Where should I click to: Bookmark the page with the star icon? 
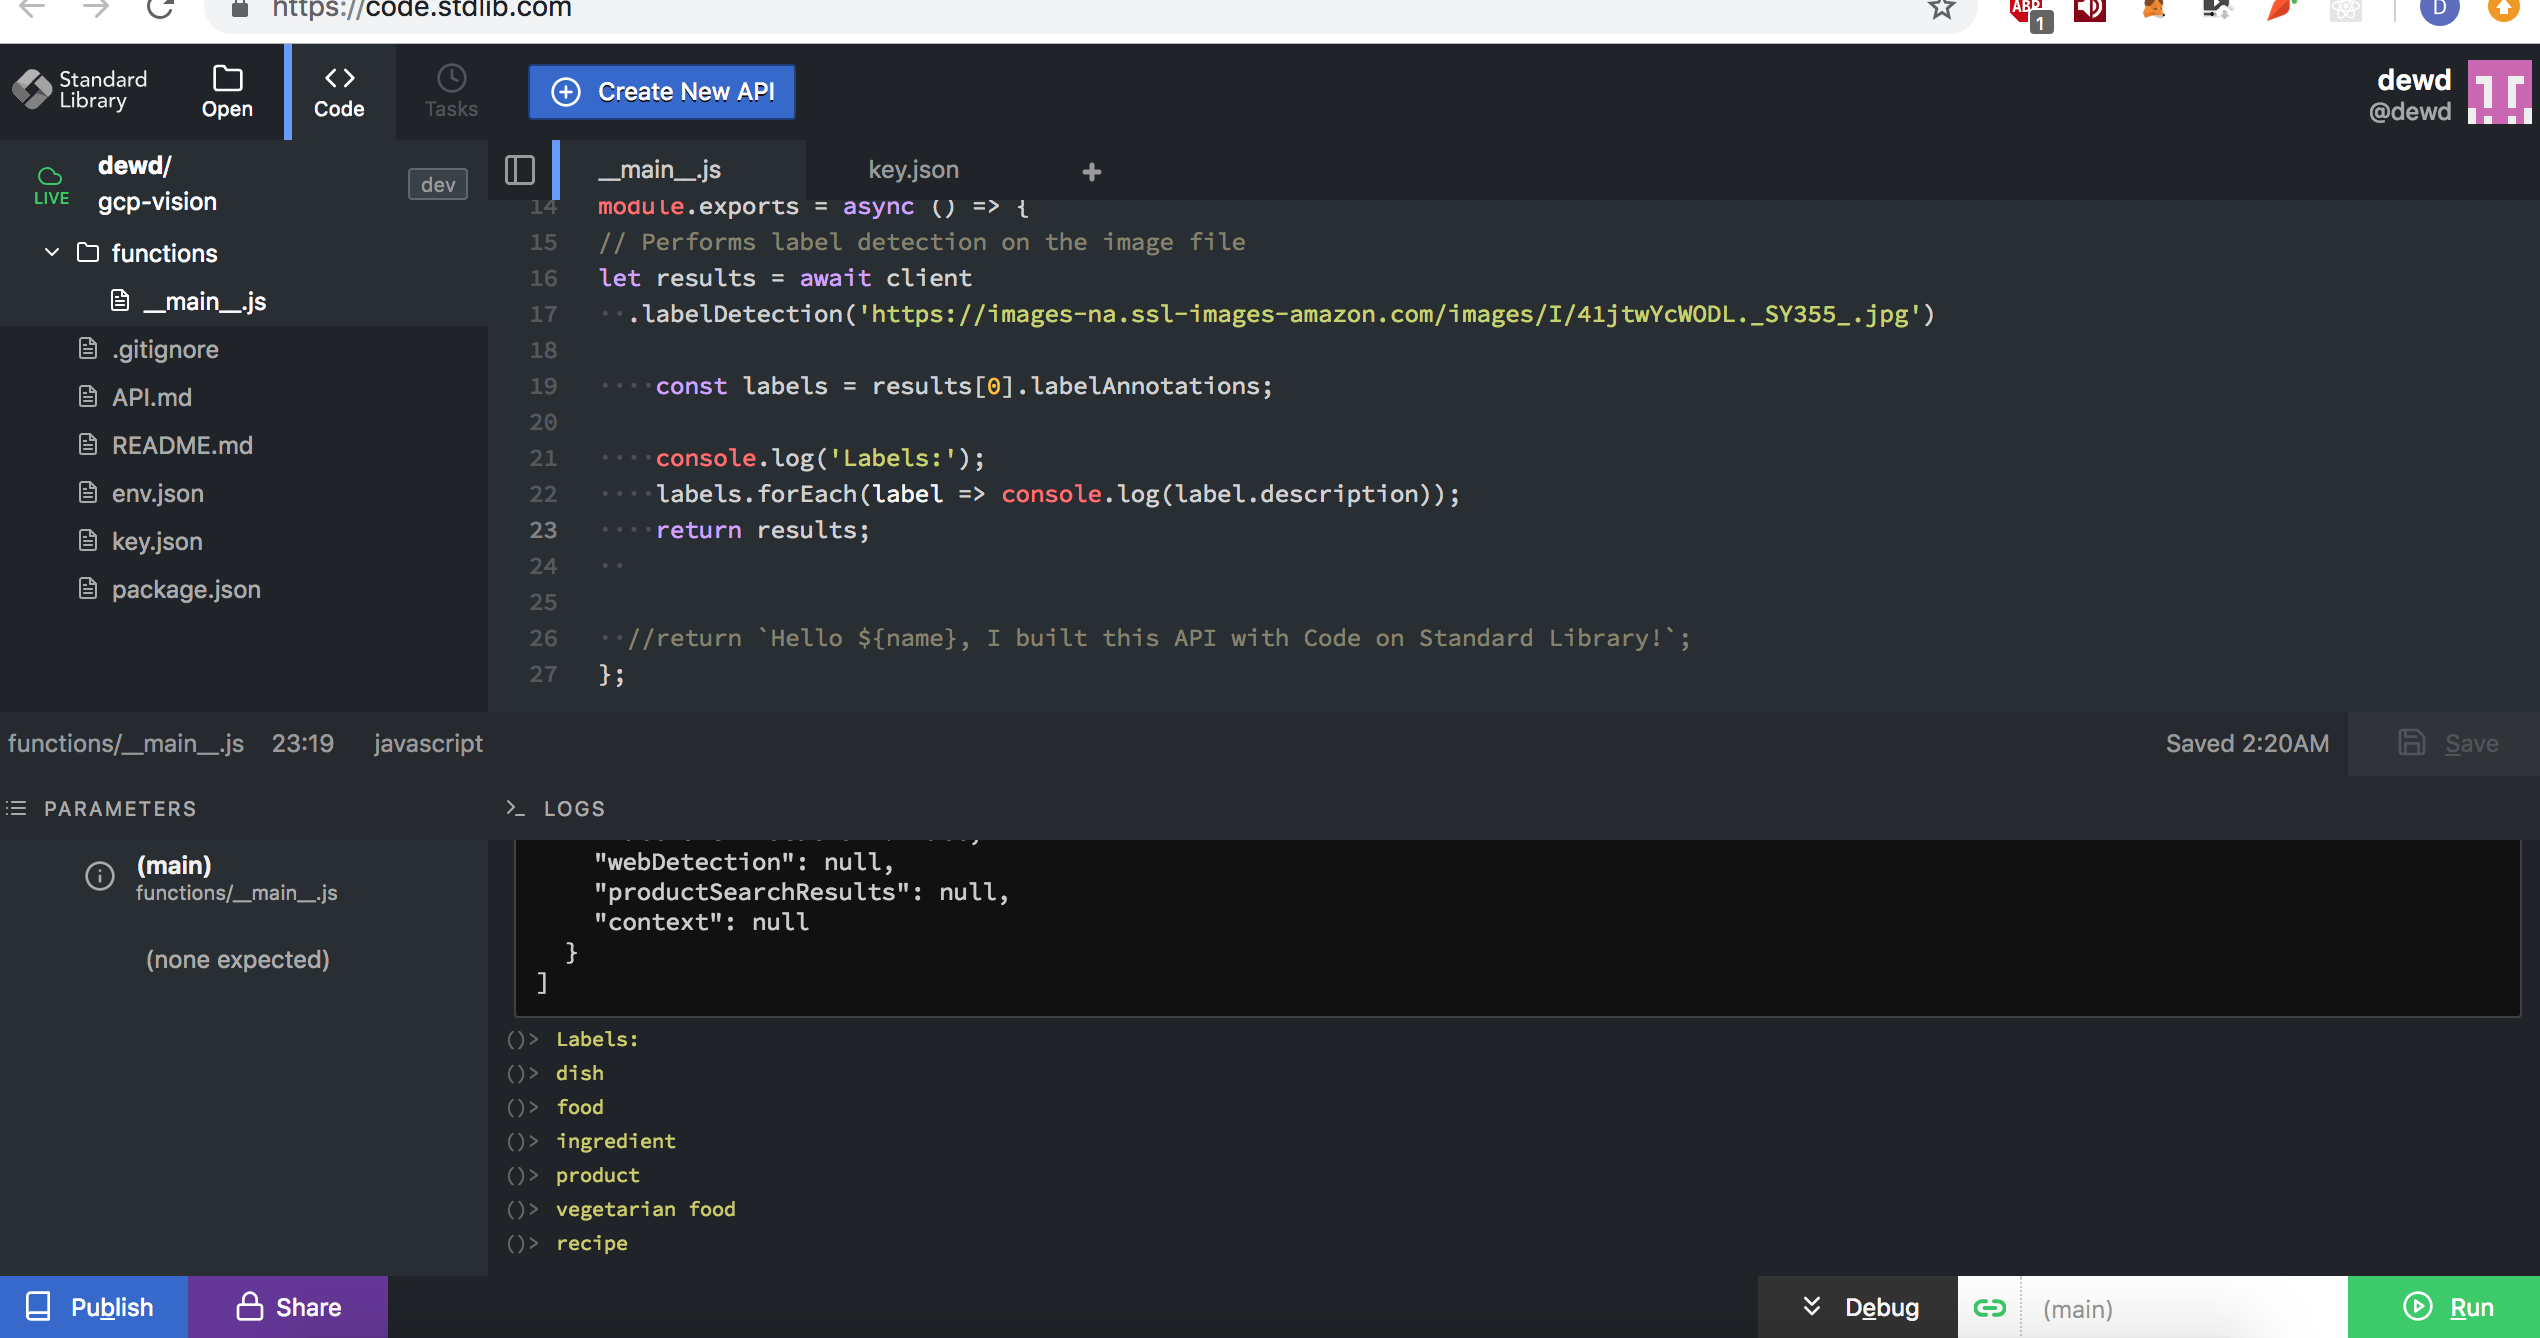pyautogui.click(x=1941, y=10)
